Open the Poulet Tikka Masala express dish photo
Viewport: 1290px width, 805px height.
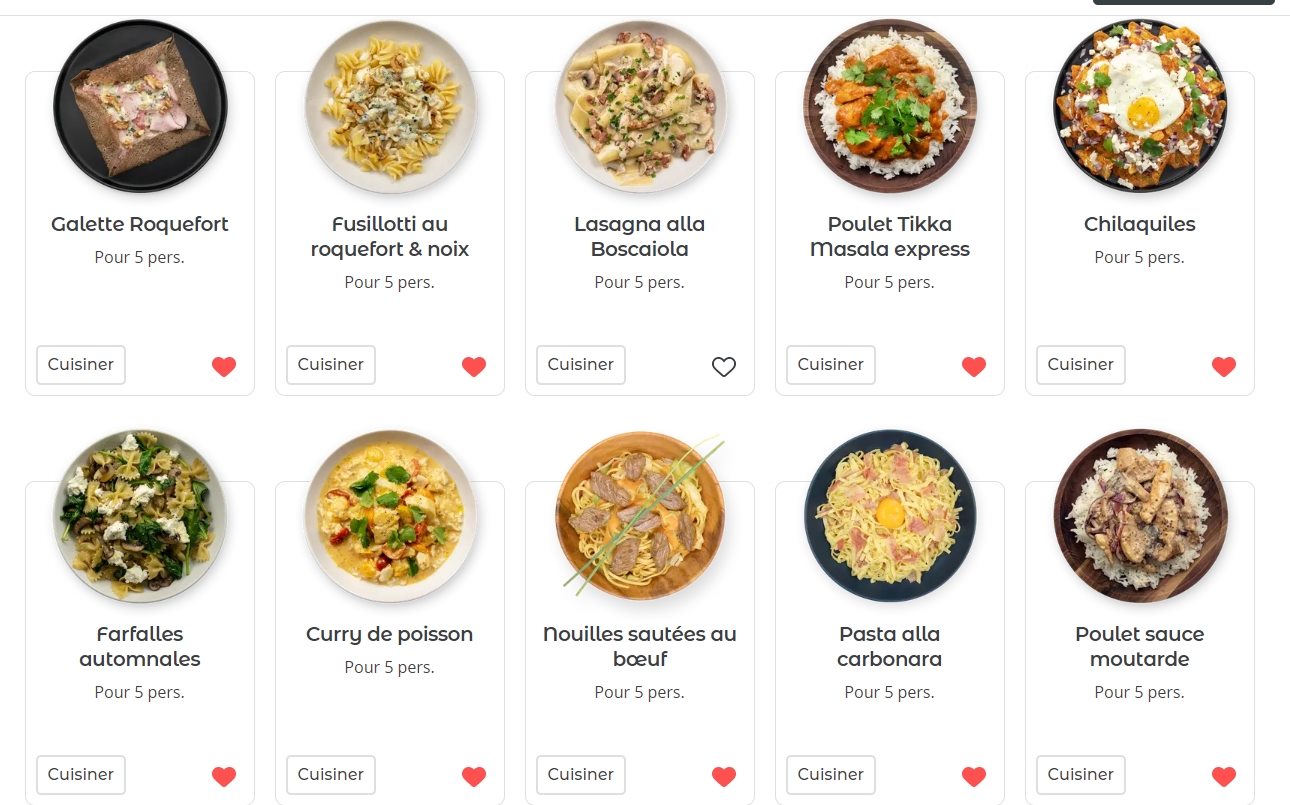pyautogui.click(x=890, y=105)
